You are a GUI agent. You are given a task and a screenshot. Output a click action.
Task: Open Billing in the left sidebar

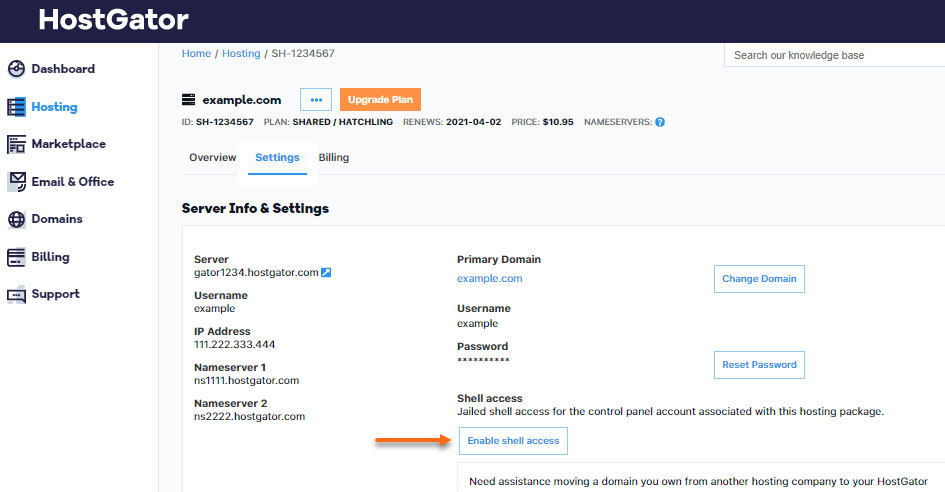point(50,257)
